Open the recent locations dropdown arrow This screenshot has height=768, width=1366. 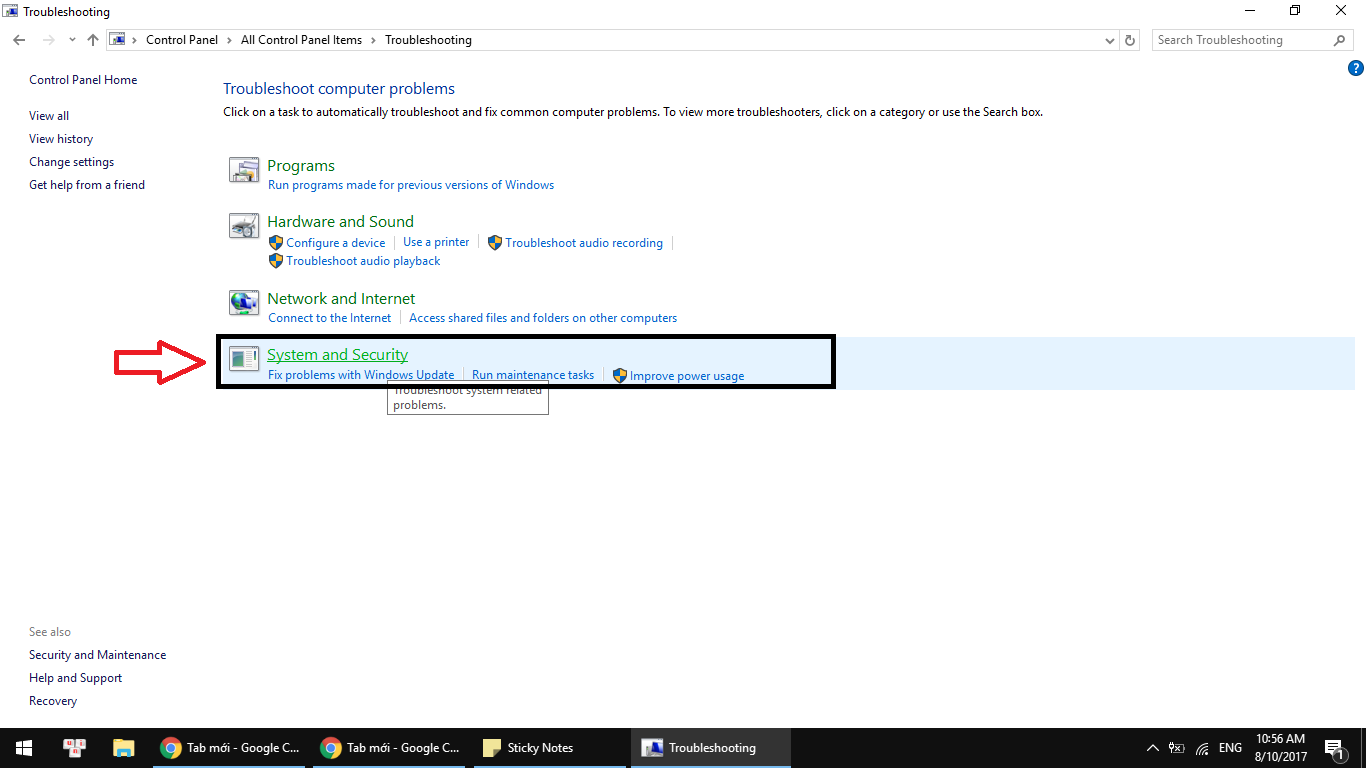[72, 40]
